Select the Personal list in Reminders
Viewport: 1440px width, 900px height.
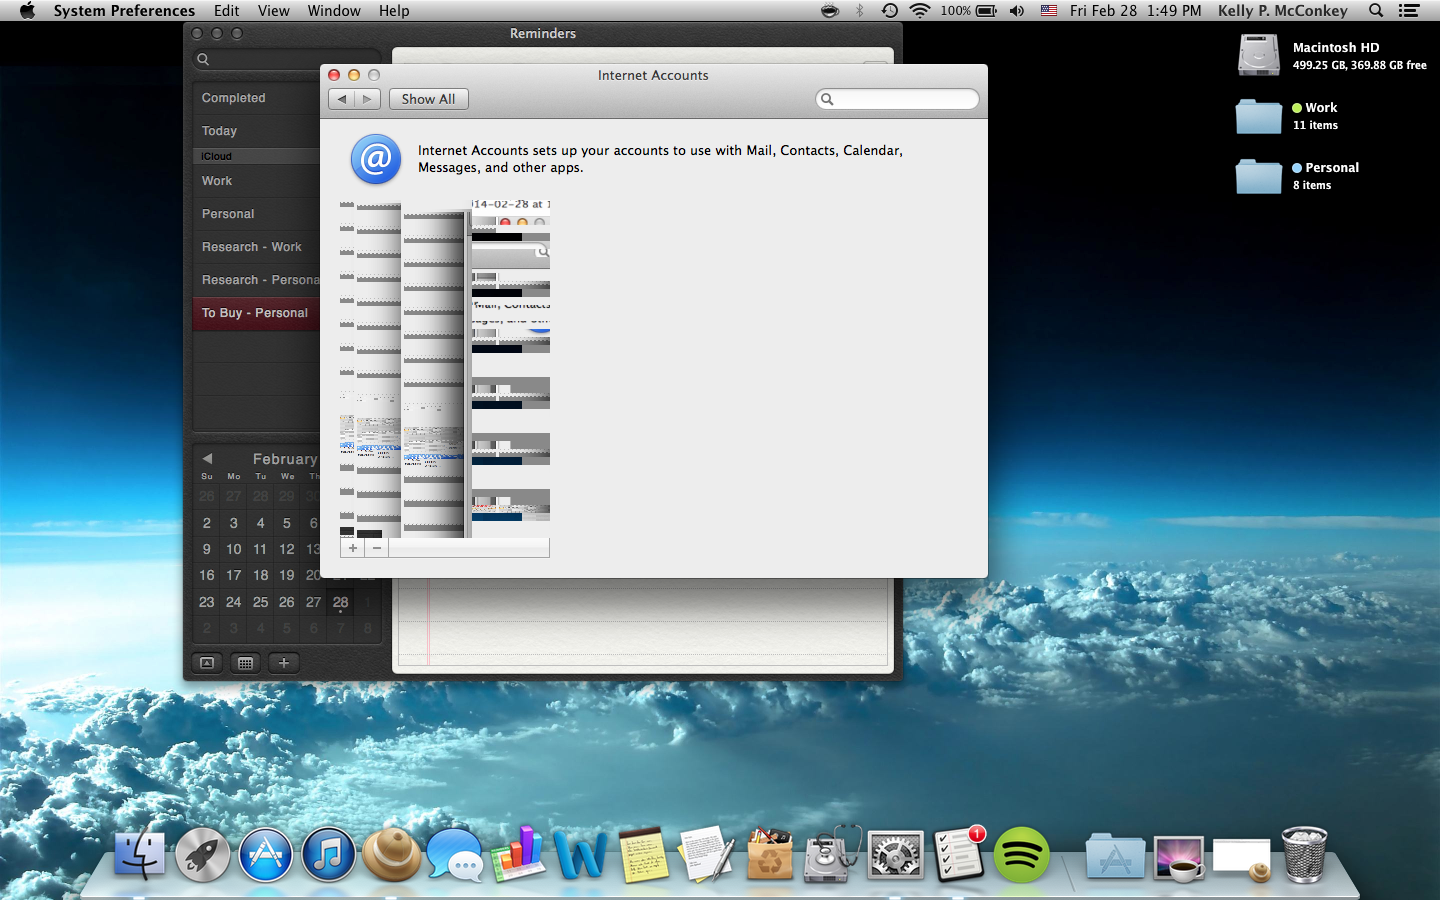pyautogui.click(x=257, y=214)
